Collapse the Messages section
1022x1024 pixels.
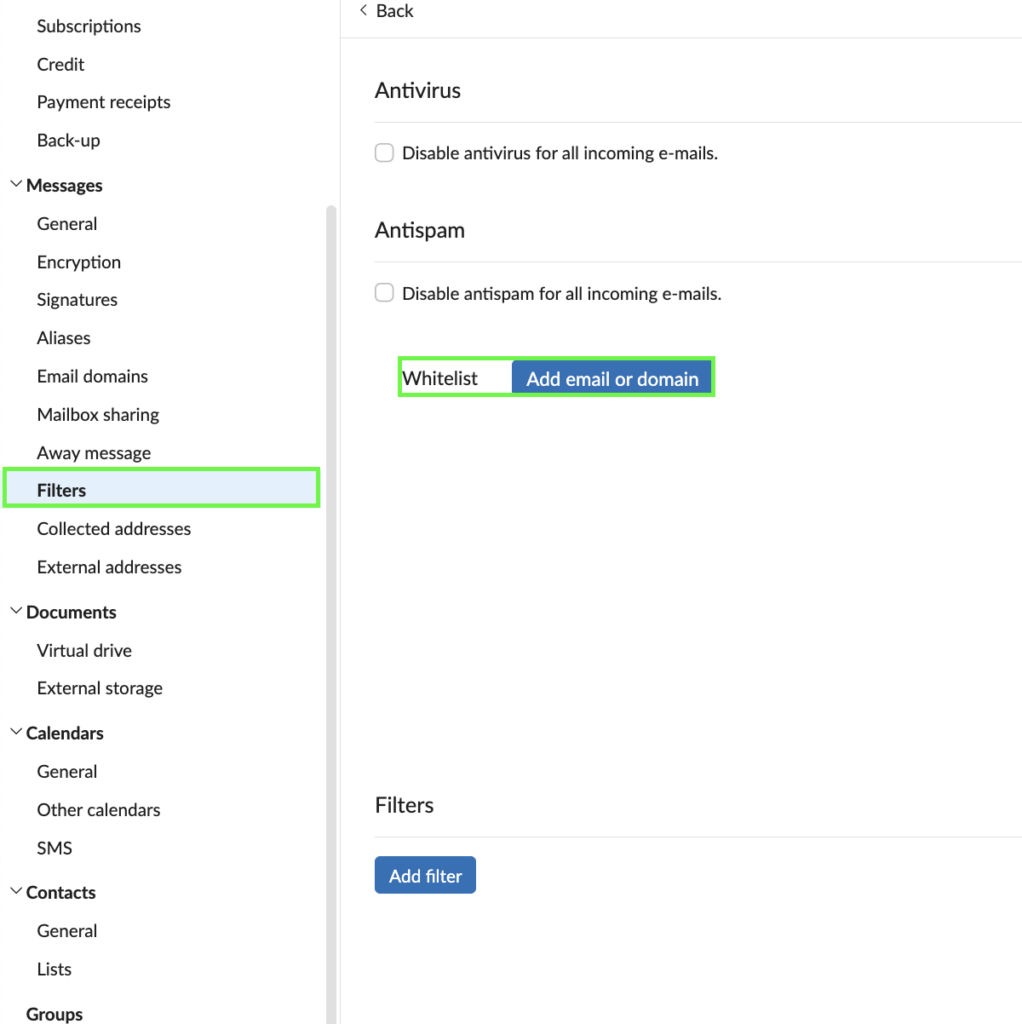click(x=16, y=185)
